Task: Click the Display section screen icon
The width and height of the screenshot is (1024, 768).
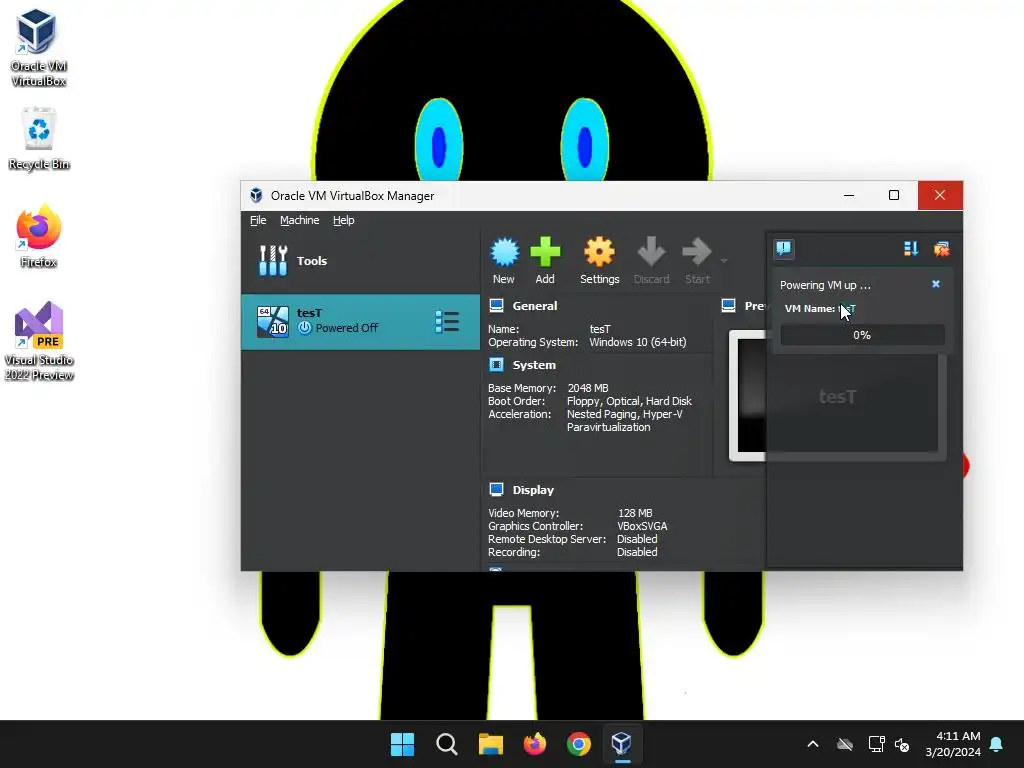Action: click(496, 489)
